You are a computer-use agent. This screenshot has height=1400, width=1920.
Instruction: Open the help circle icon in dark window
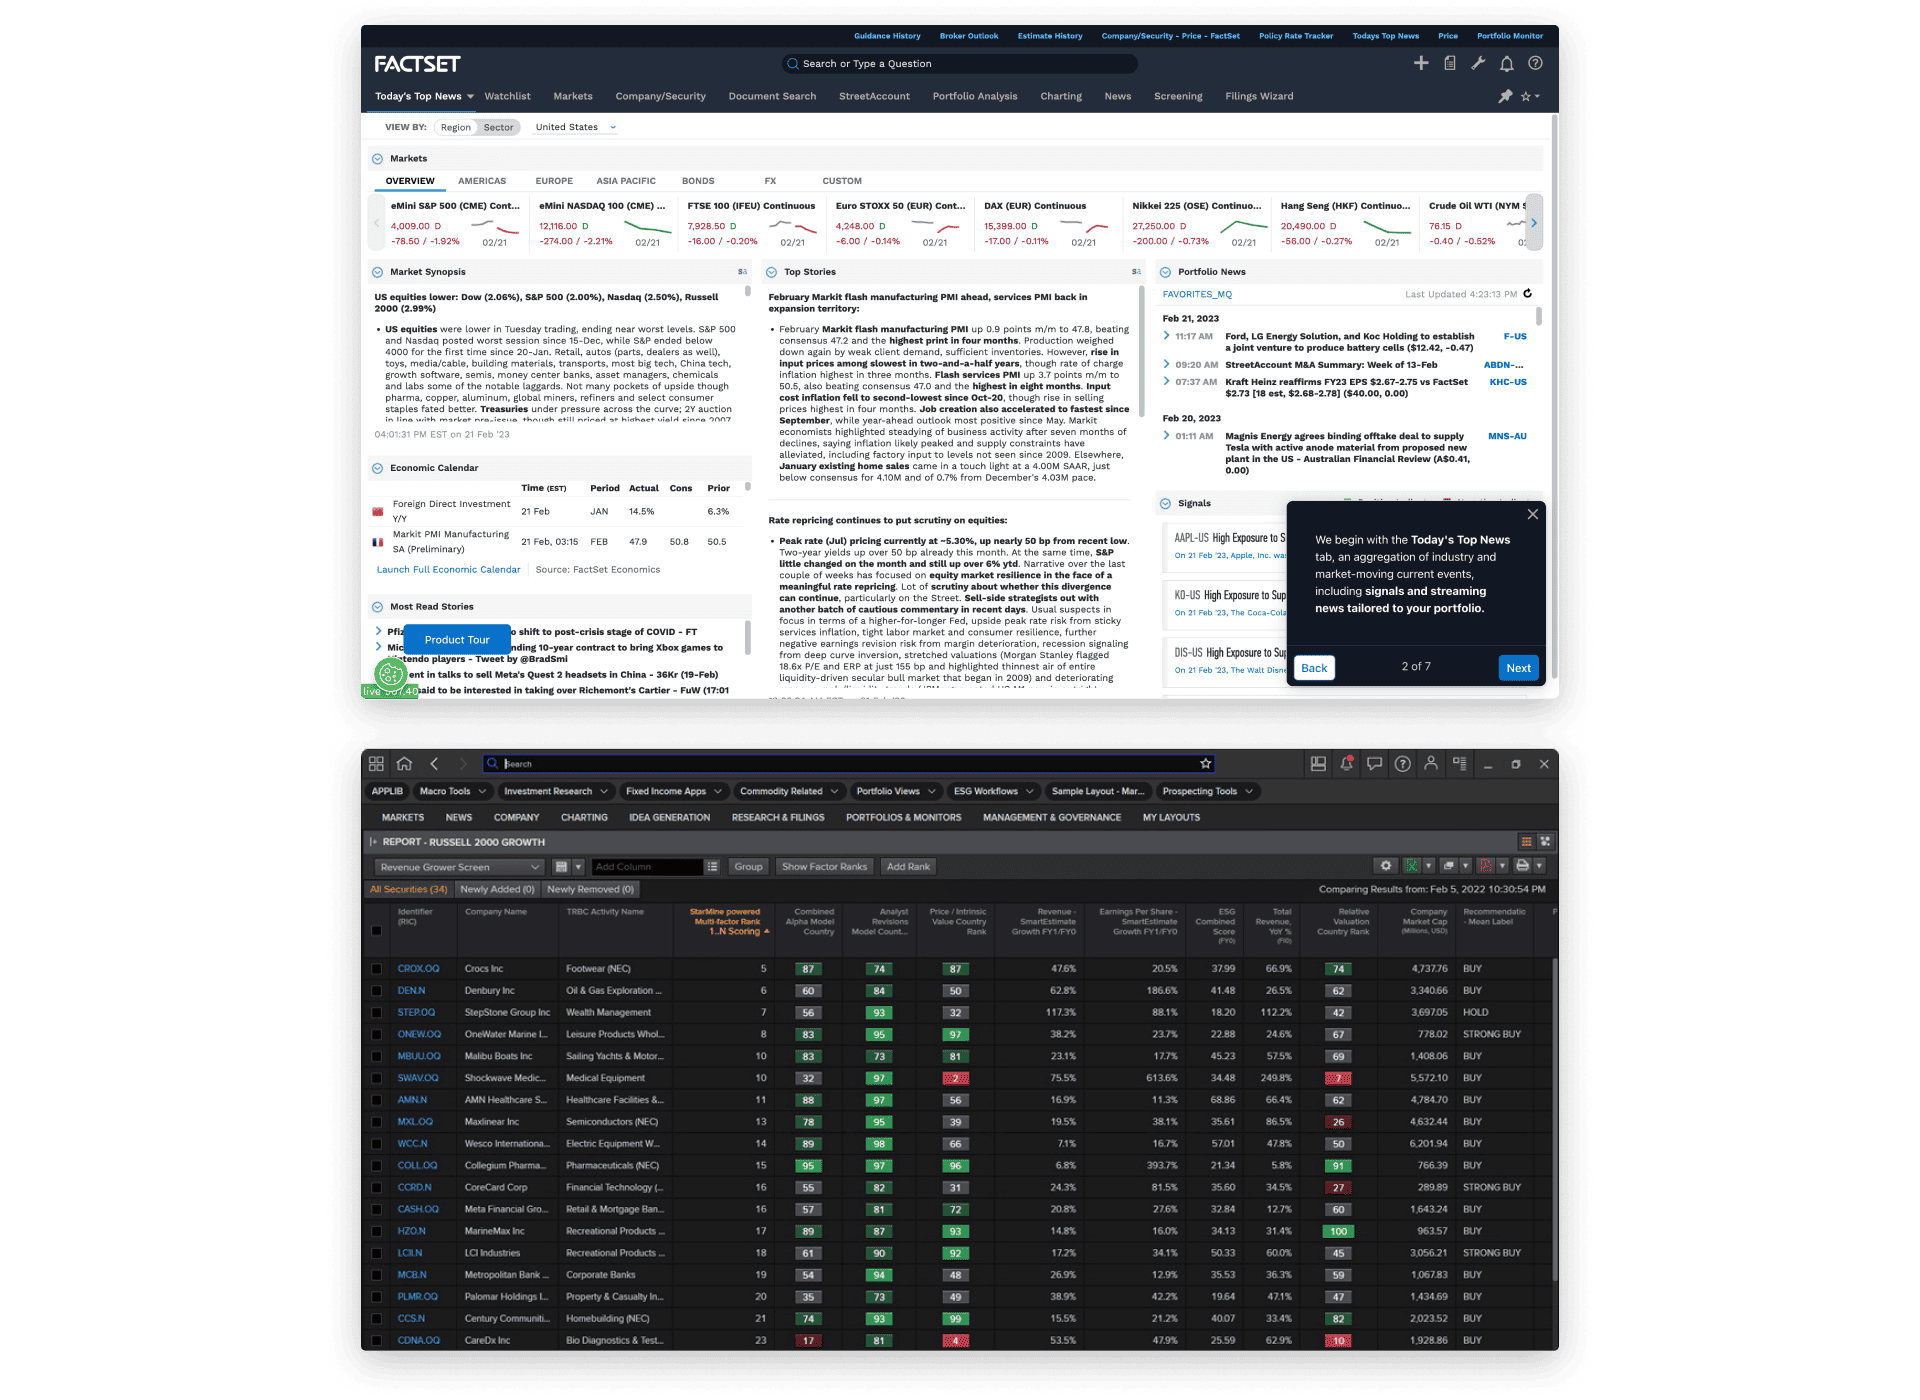[x=1403, y=763]
